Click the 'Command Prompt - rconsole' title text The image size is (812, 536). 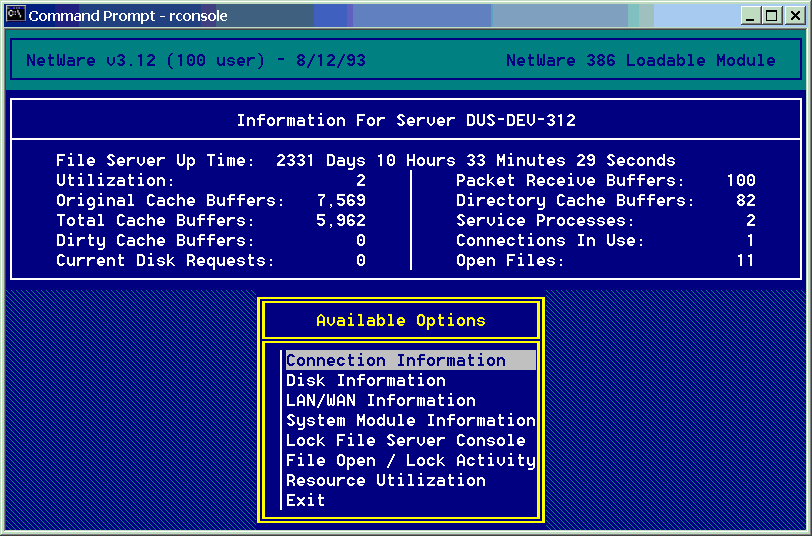pyautogui.click(x=128, y=16)
